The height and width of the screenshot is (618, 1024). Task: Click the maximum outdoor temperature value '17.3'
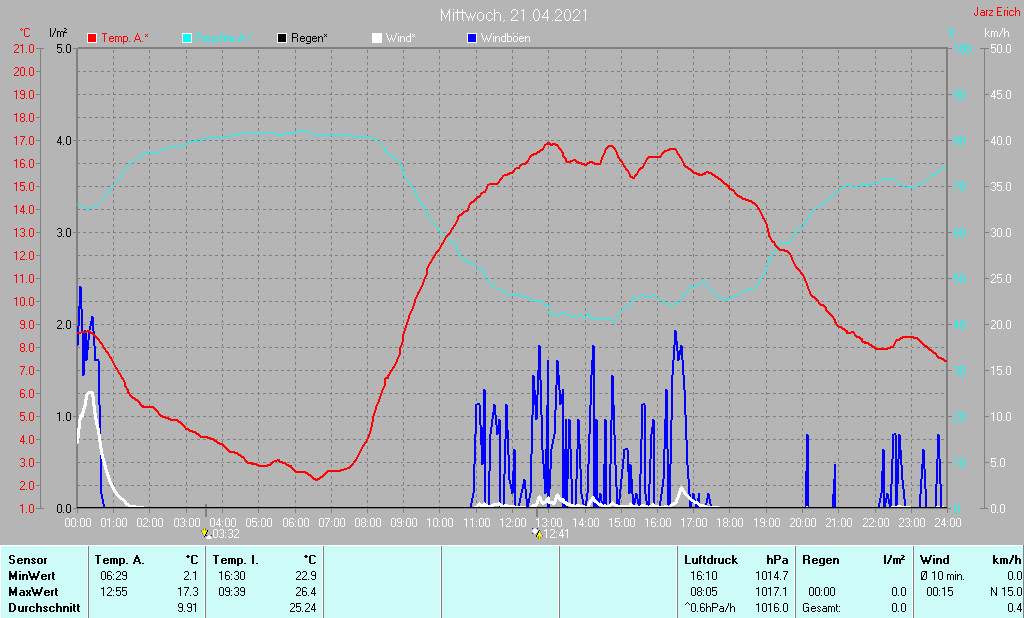(x=188, y=592)
